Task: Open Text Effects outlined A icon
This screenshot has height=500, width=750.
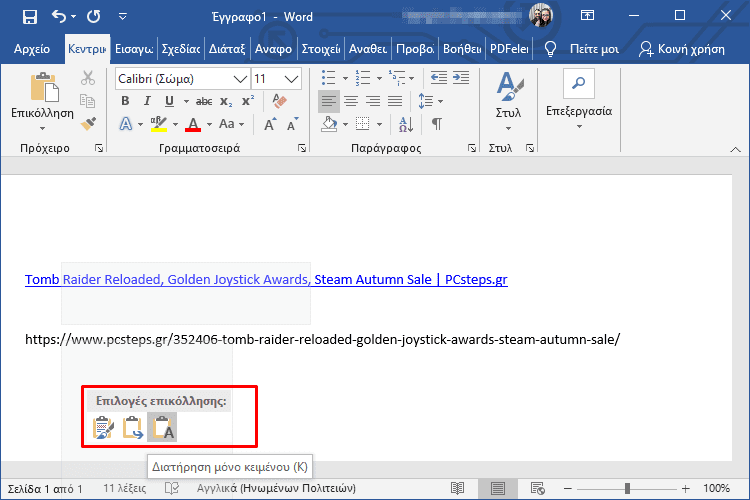Action: (x=125, y=124)
